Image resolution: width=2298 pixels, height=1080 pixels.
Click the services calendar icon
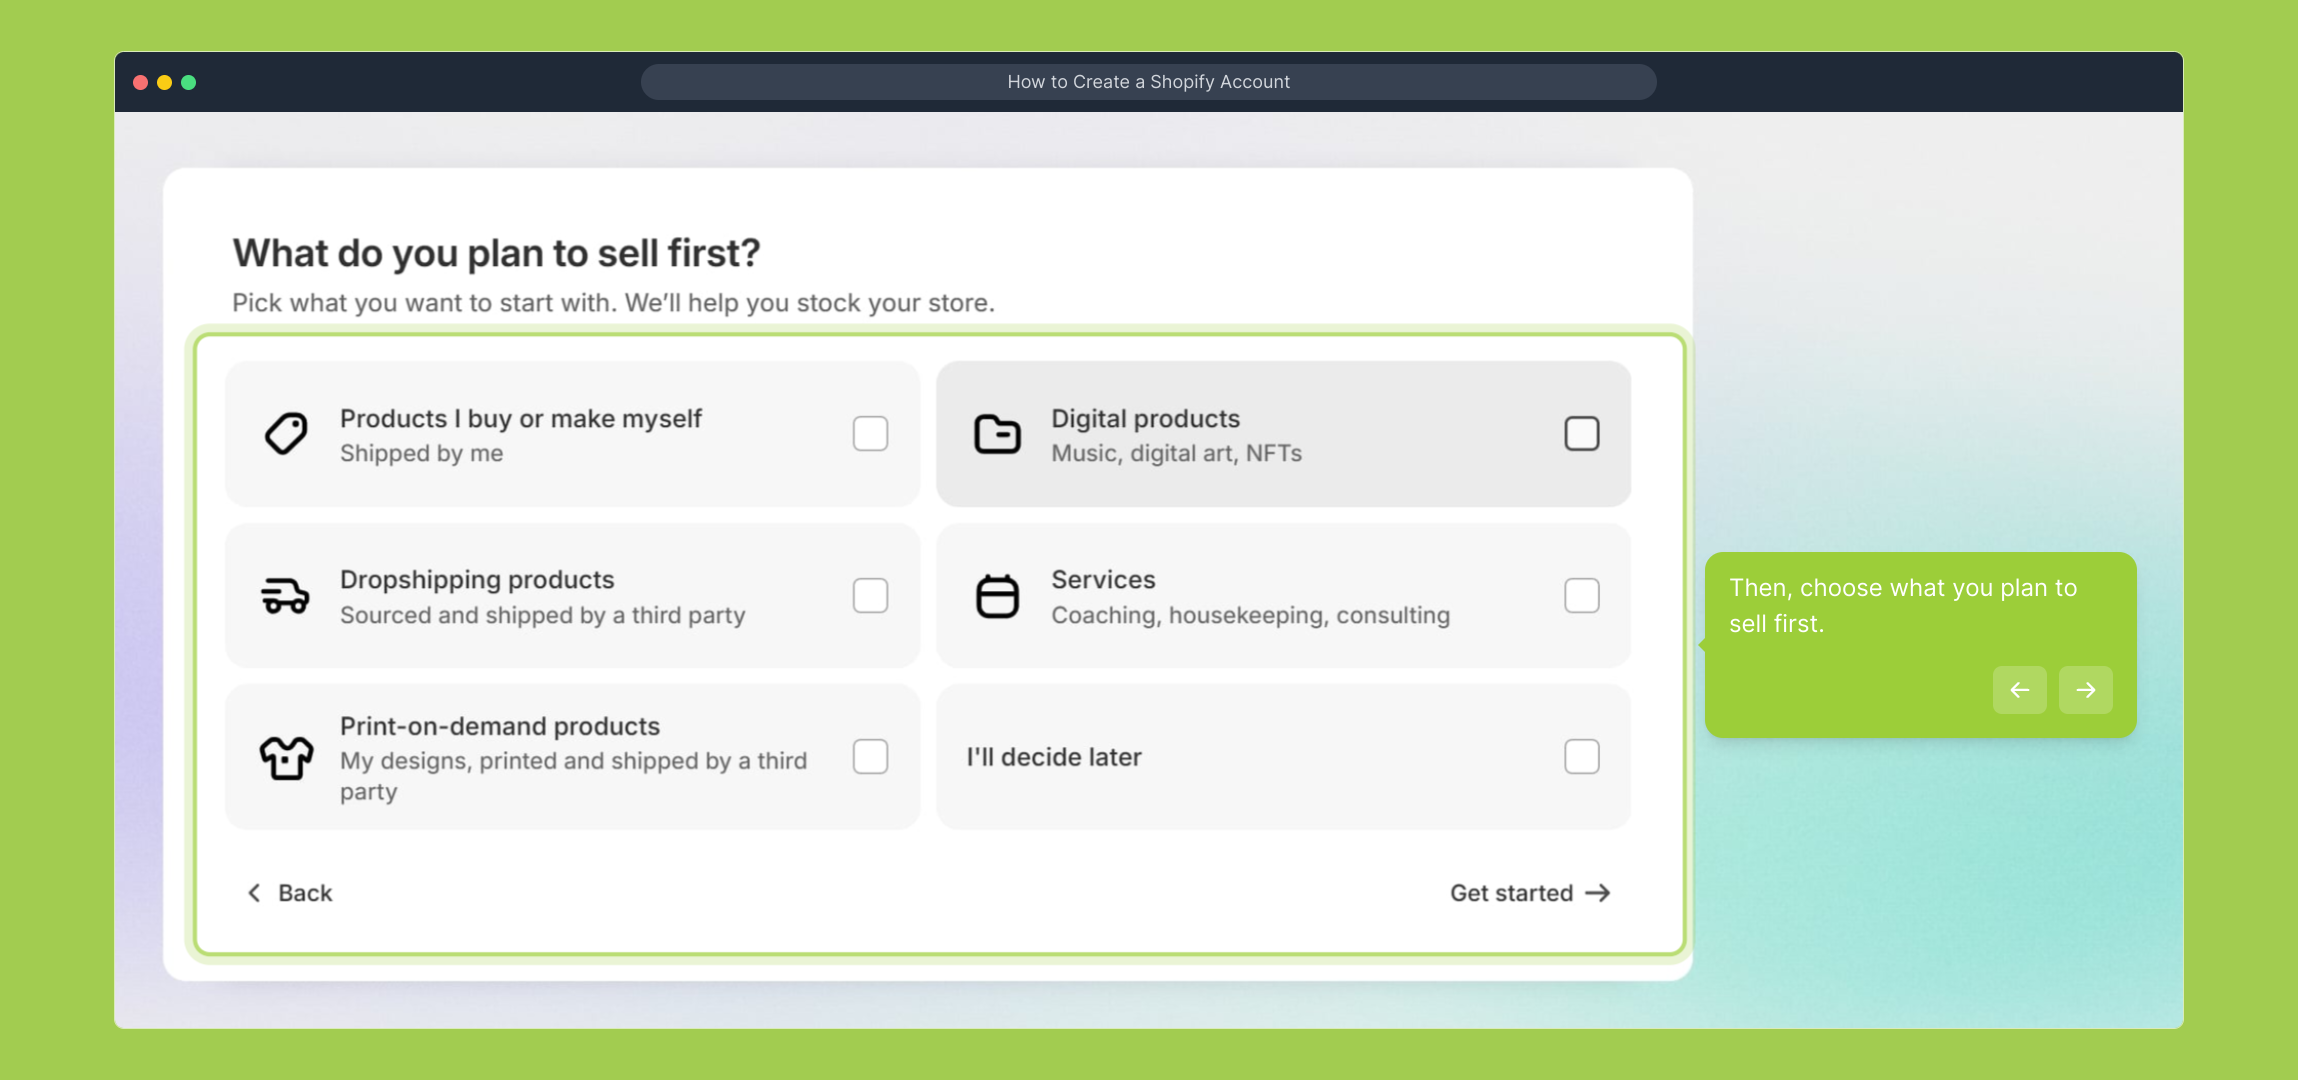pyautogui.click(x=997, y=596)
